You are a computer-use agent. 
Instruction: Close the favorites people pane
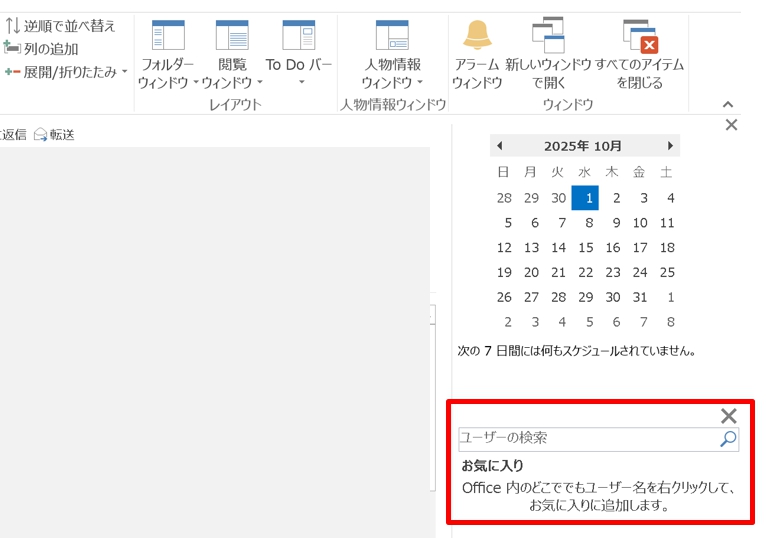[729, 416]
